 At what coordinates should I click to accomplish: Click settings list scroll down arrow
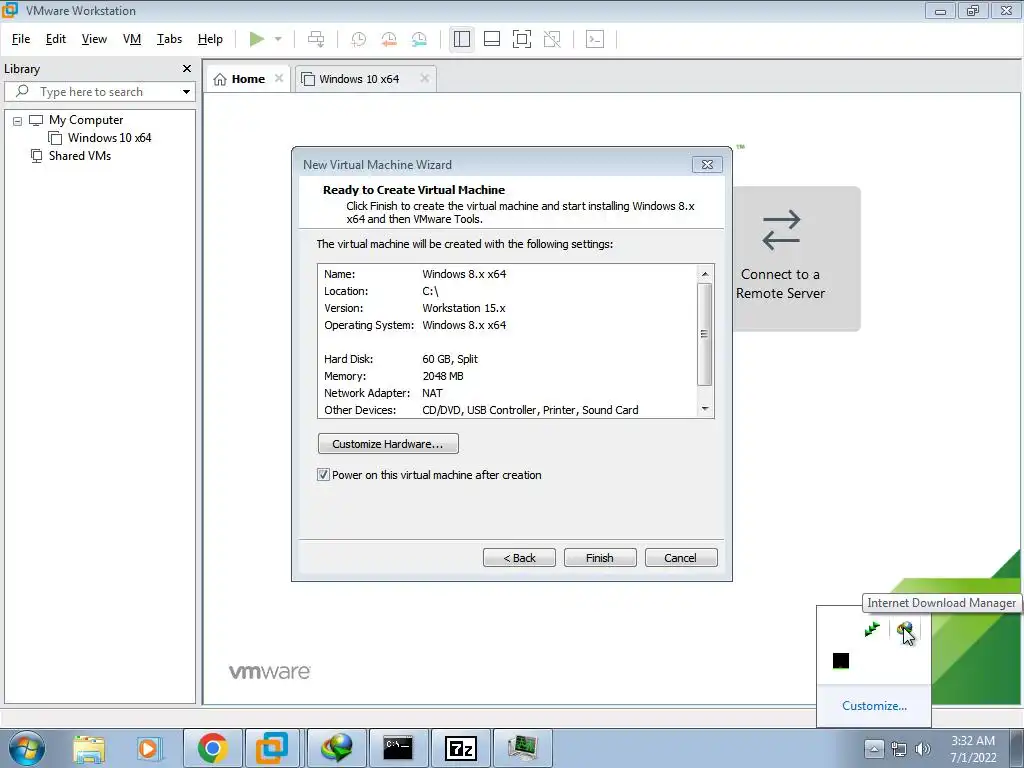pyautogui.click(x=705, y=409)
